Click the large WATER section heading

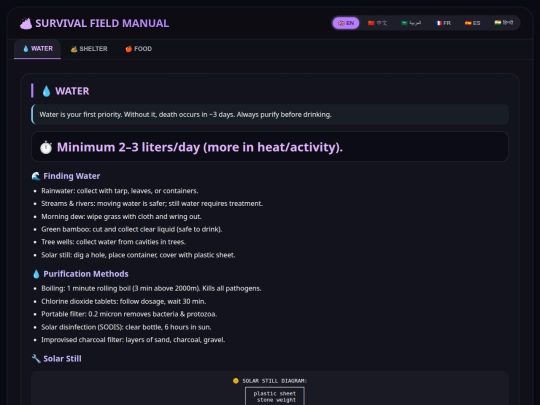tap(72, 91)
